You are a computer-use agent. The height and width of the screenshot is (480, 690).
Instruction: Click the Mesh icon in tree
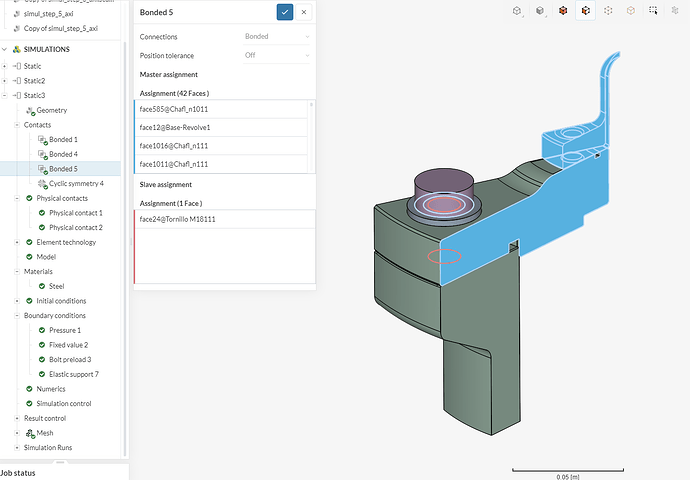pyautogui.click(x=28, y=433)
